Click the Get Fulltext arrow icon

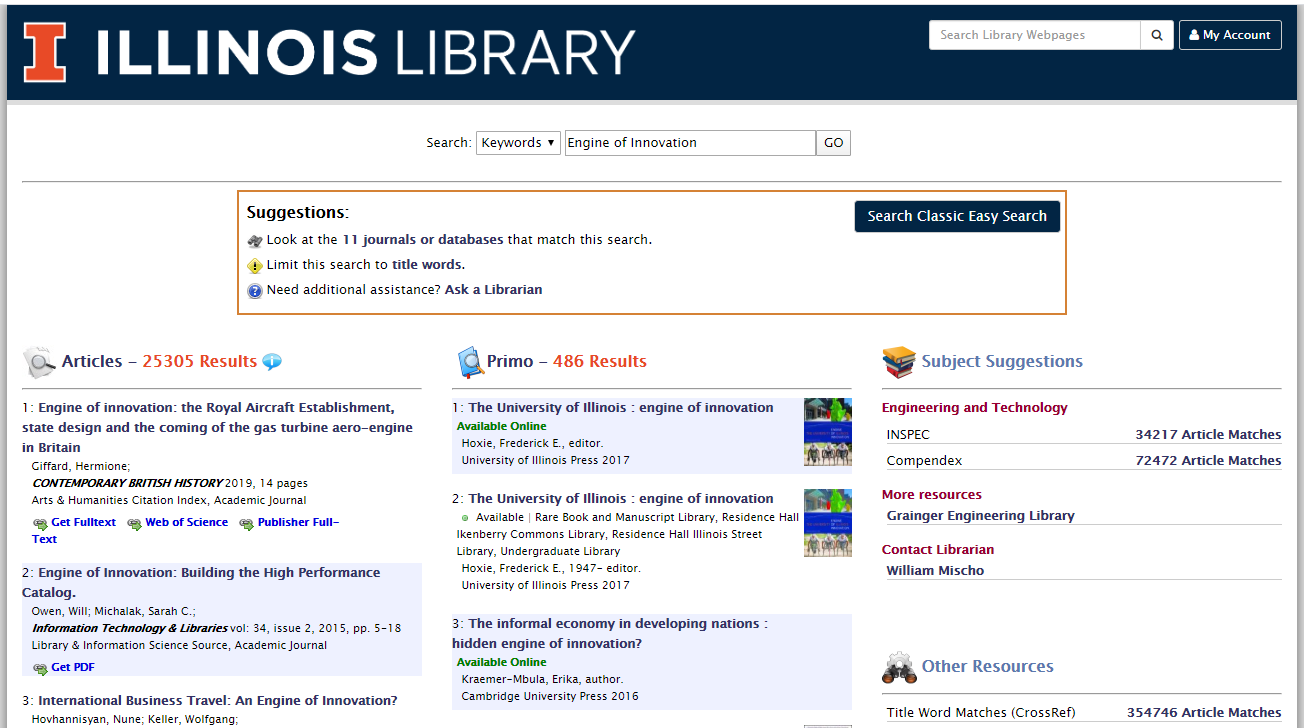click(40, 523)
